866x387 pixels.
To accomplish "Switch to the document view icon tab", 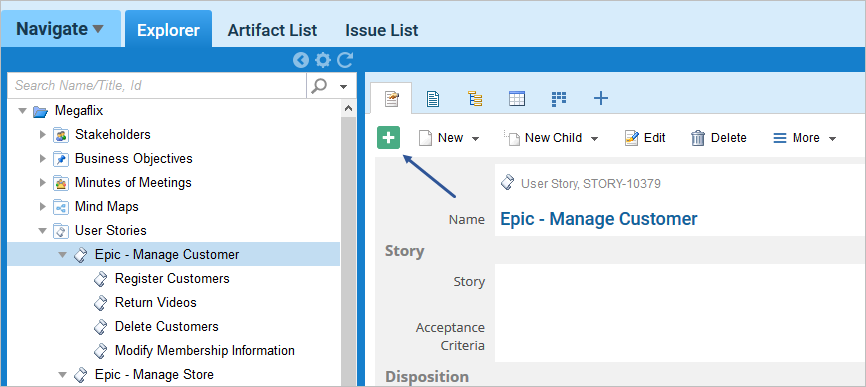I will 434,99.
